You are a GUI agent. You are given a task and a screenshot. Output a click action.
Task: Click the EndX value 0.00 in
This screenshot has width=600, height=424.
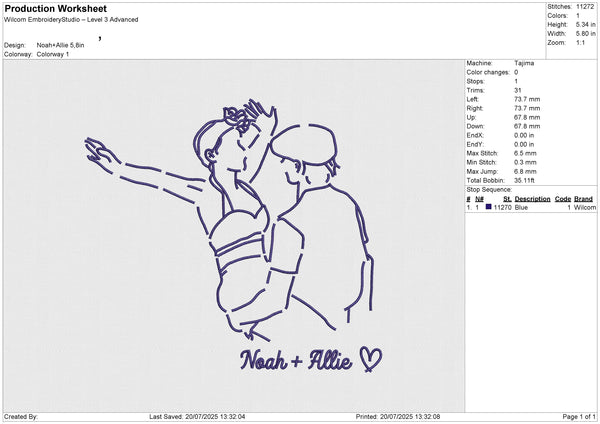524,135
